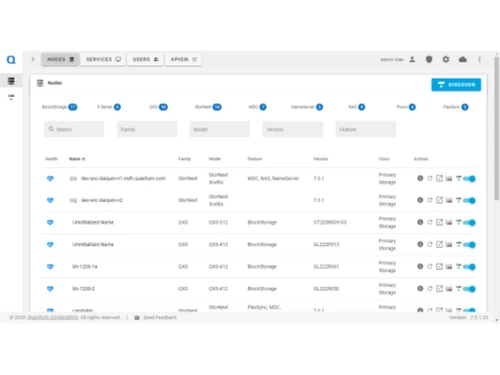This screenshot has height=375, width=500.
Task: Open Quantum Corporation footer link
Action: pos(53,317)
